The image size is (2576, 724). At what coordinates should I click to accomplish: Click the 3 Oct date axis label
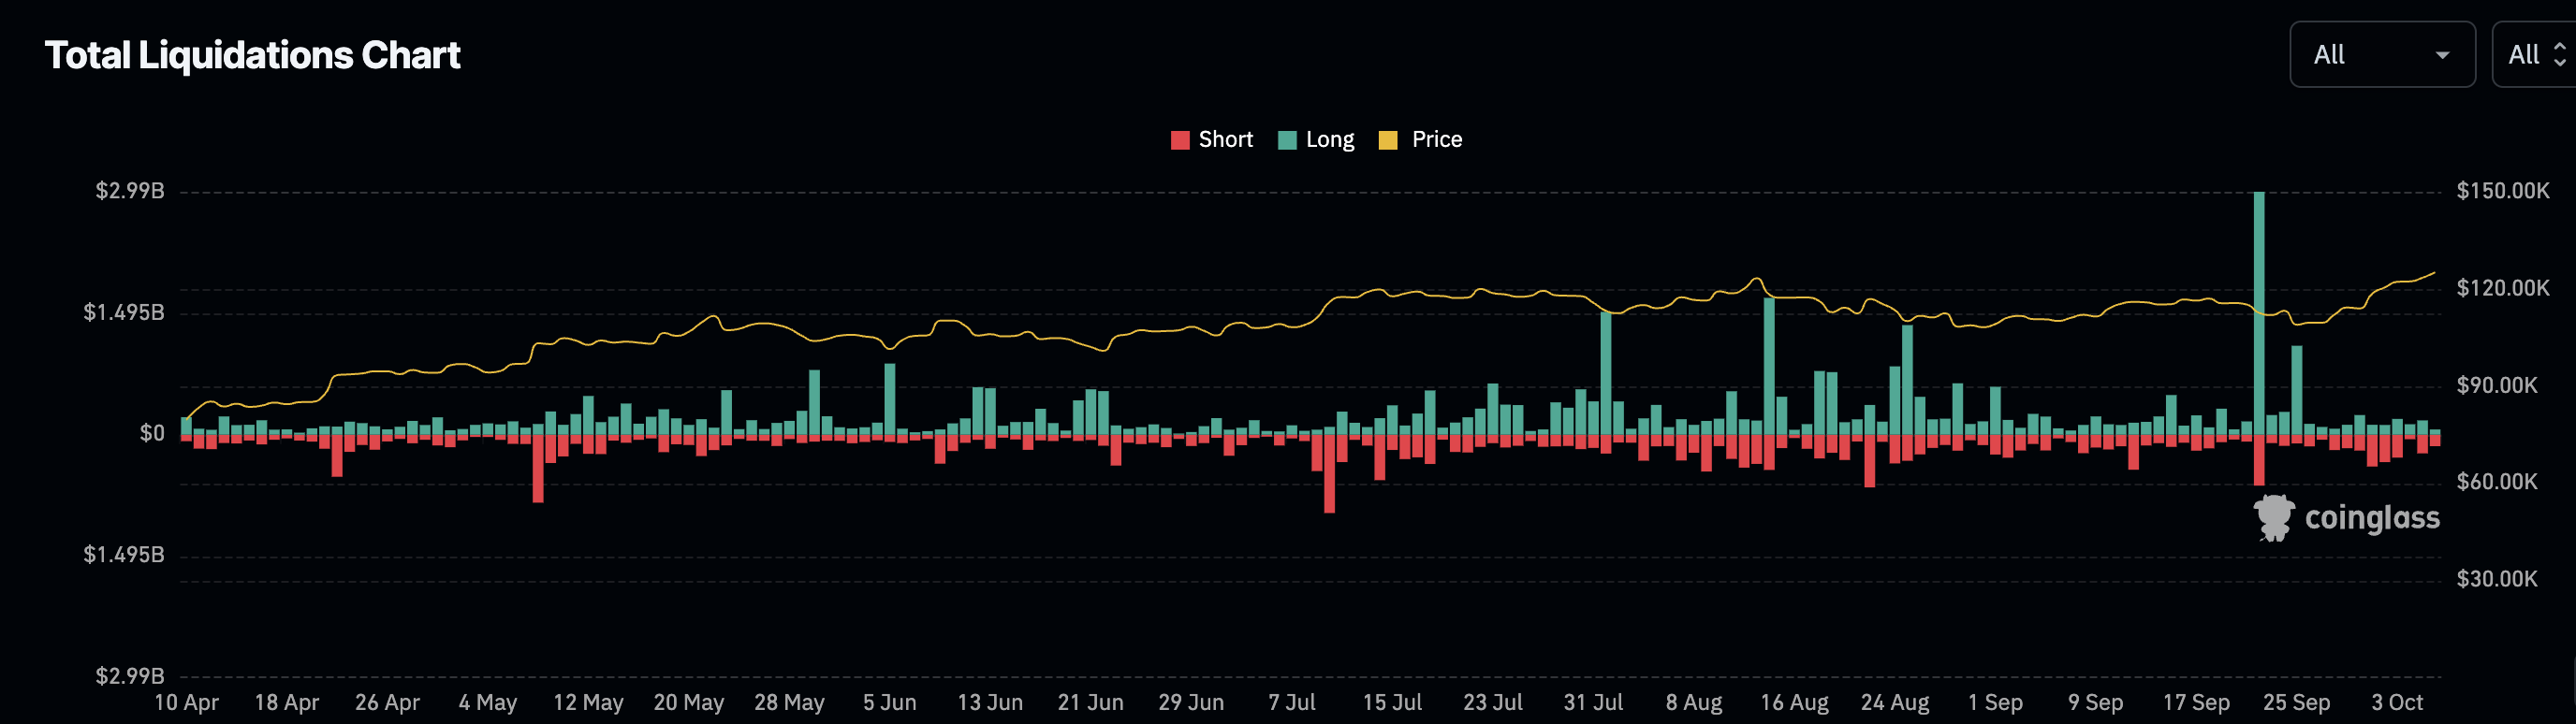[2397, 702]
